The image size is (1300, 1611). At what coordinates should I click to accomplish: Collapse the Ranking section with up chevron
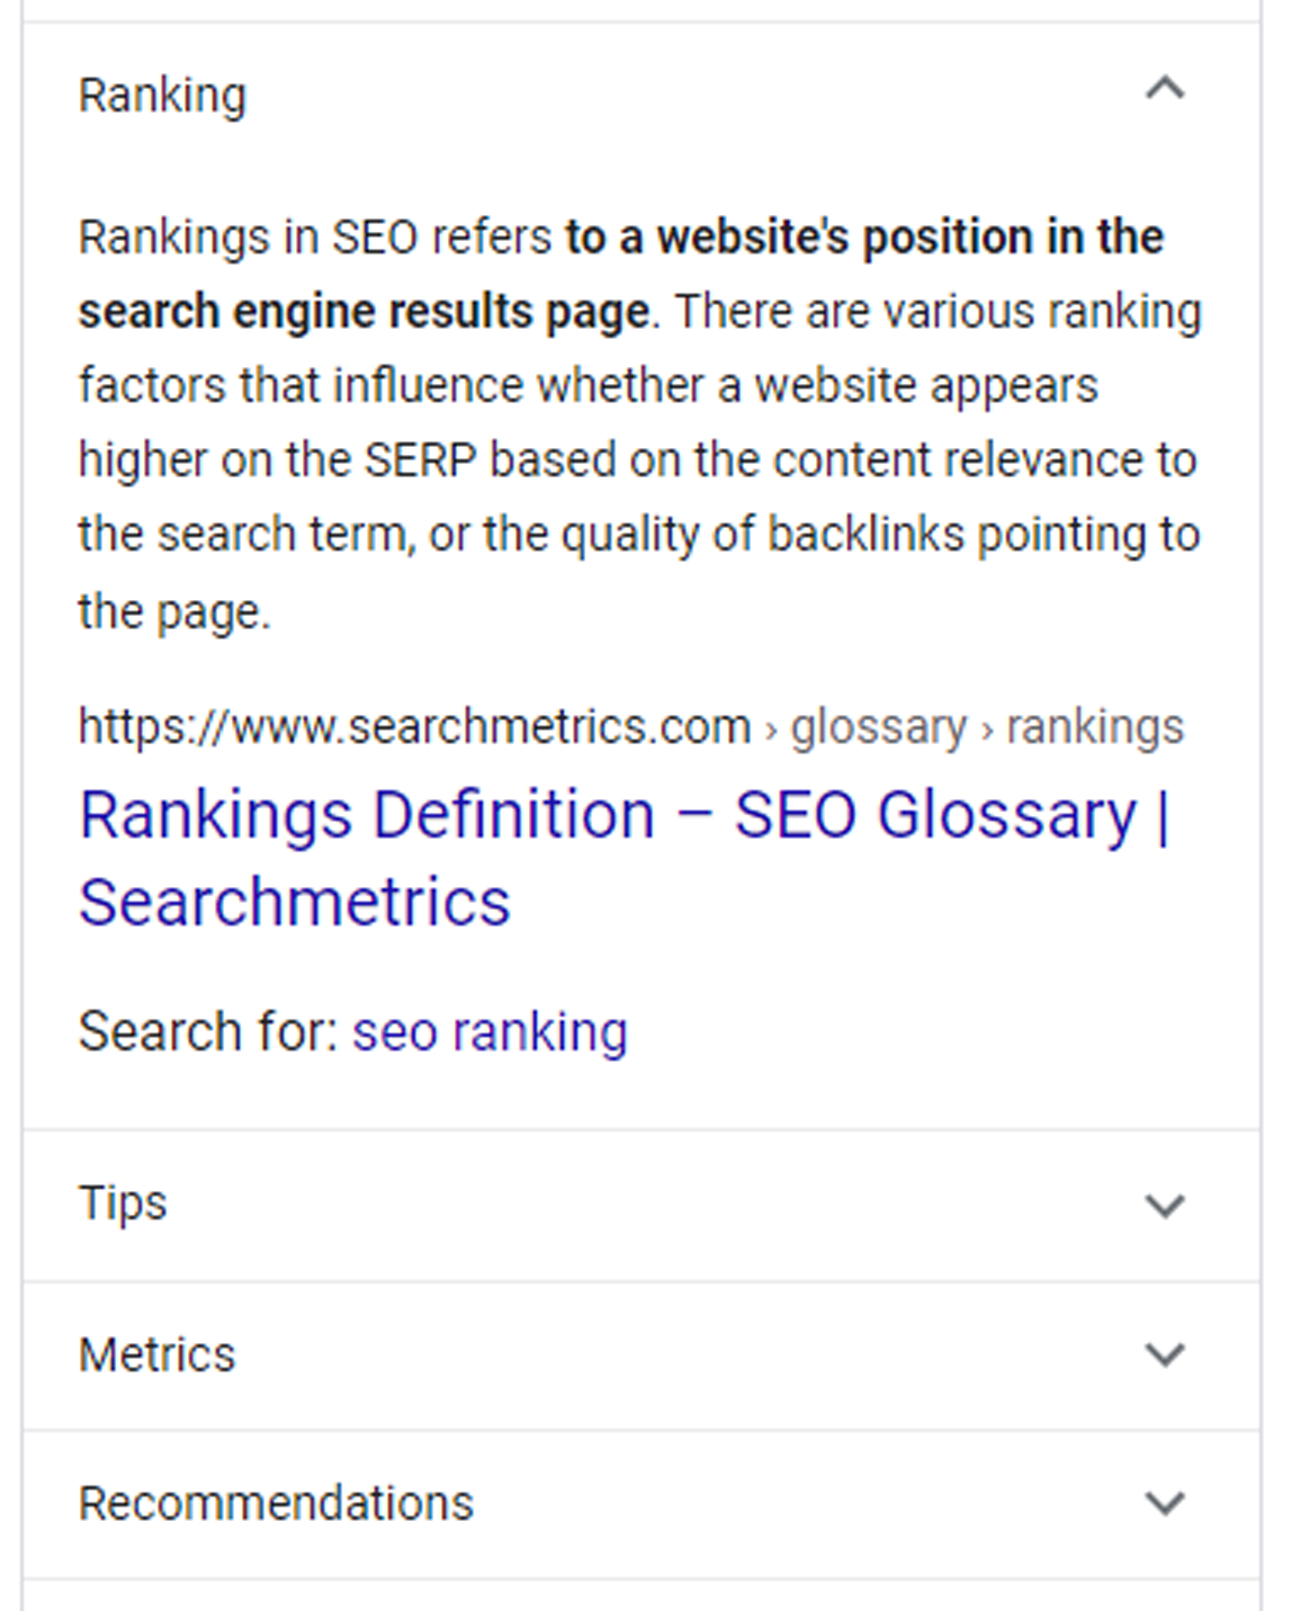pos(1164,90)
